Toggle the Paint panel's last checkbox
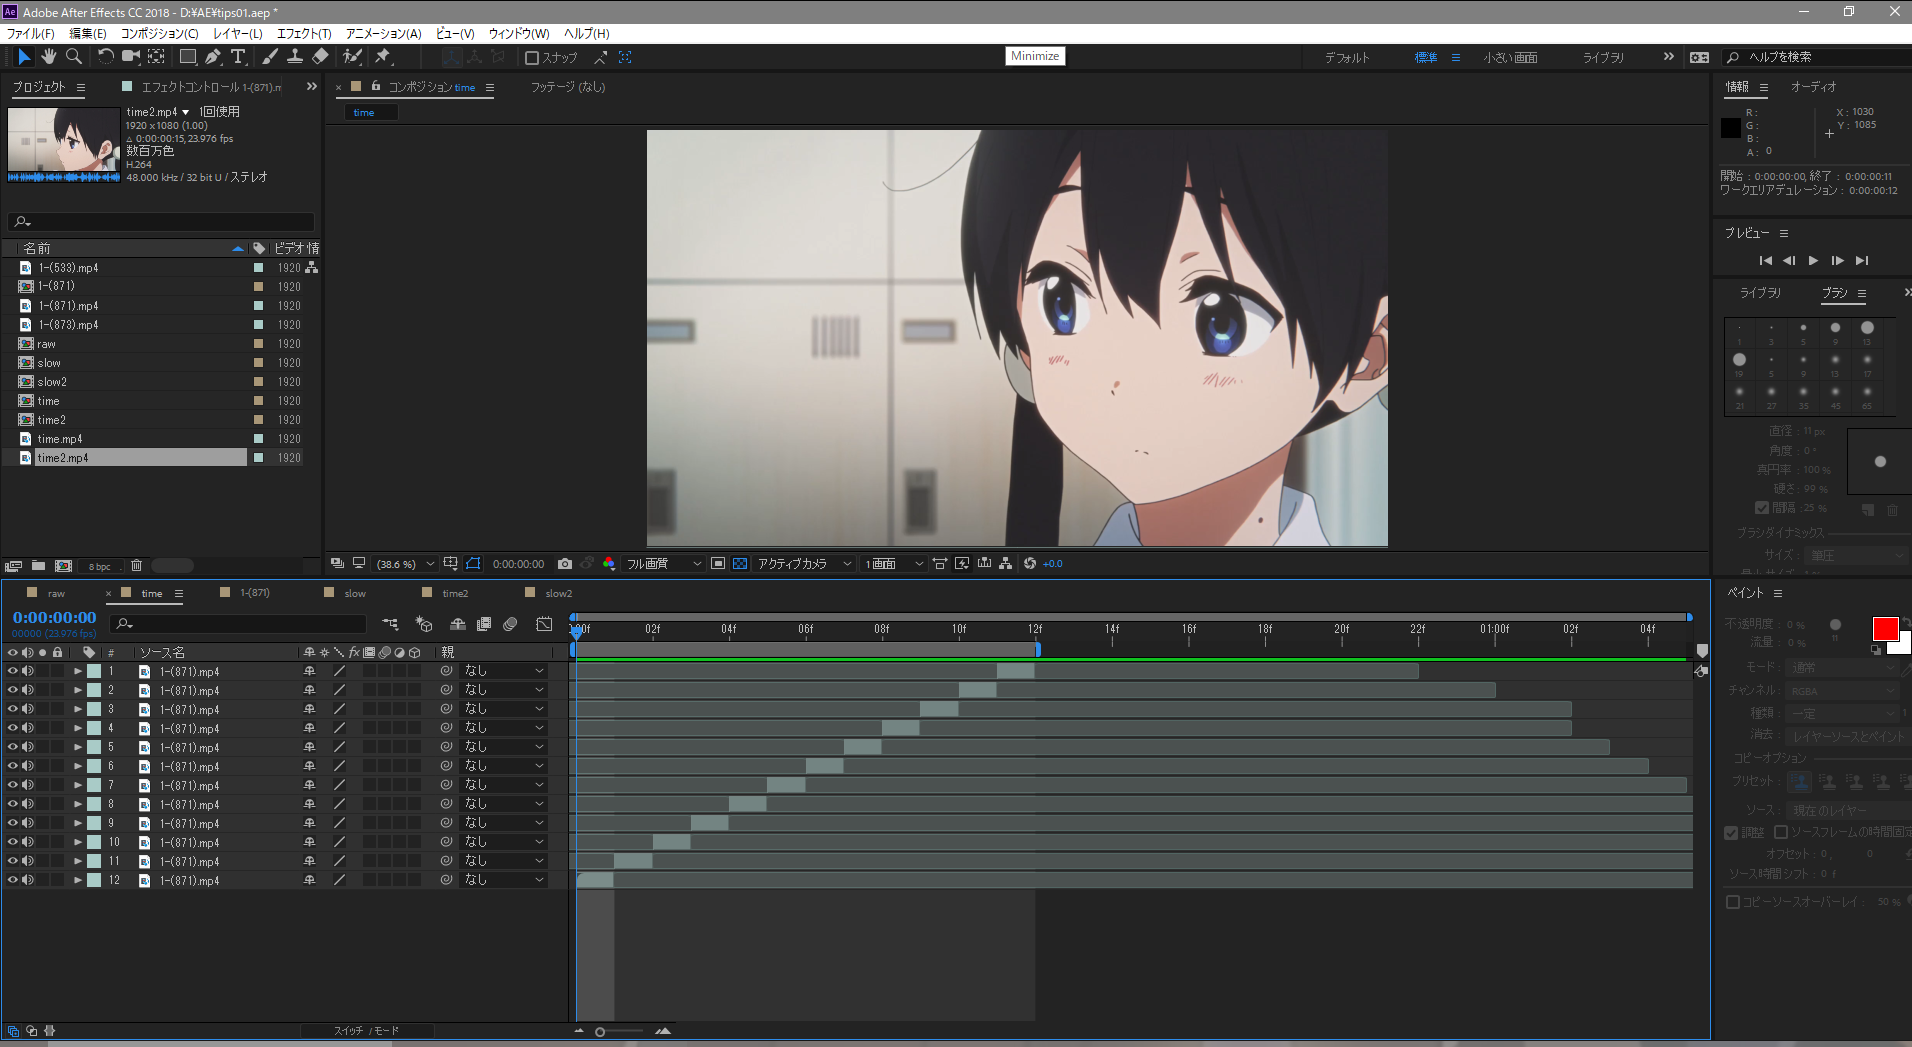 (x=1733, y=902)
